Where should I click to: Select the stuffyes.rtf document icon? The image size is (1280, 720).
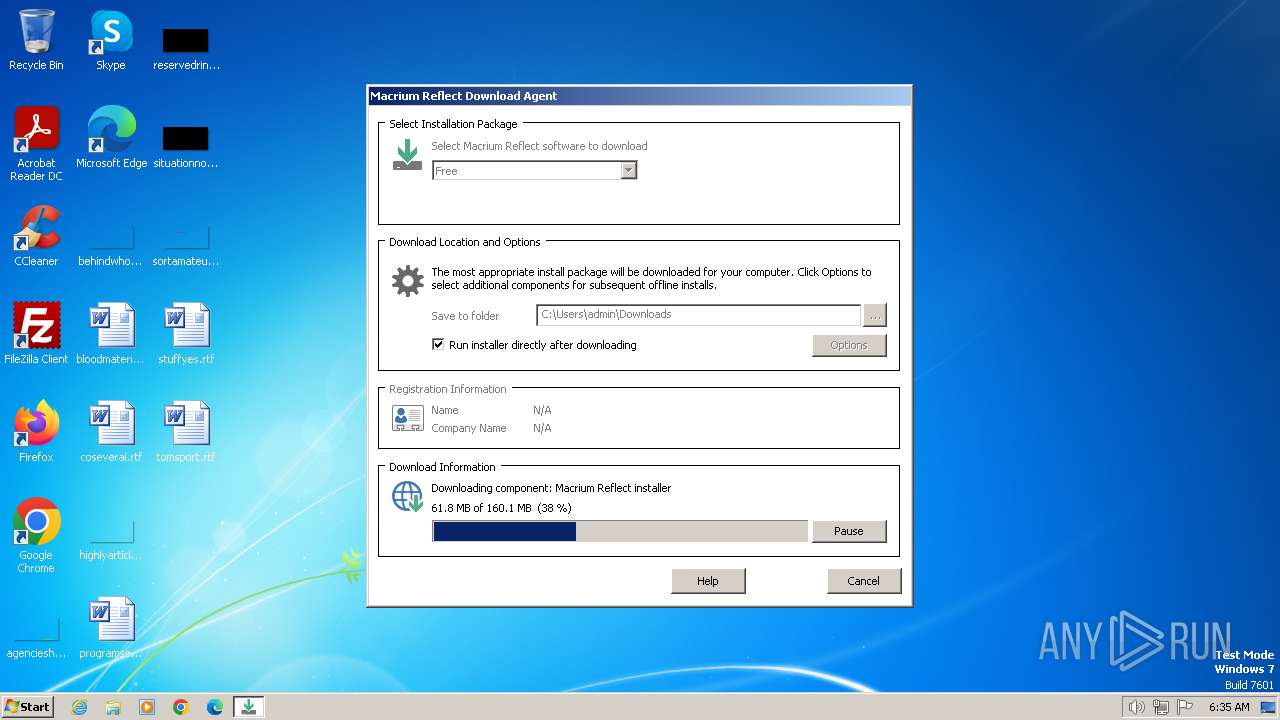[x=186, y=334]
